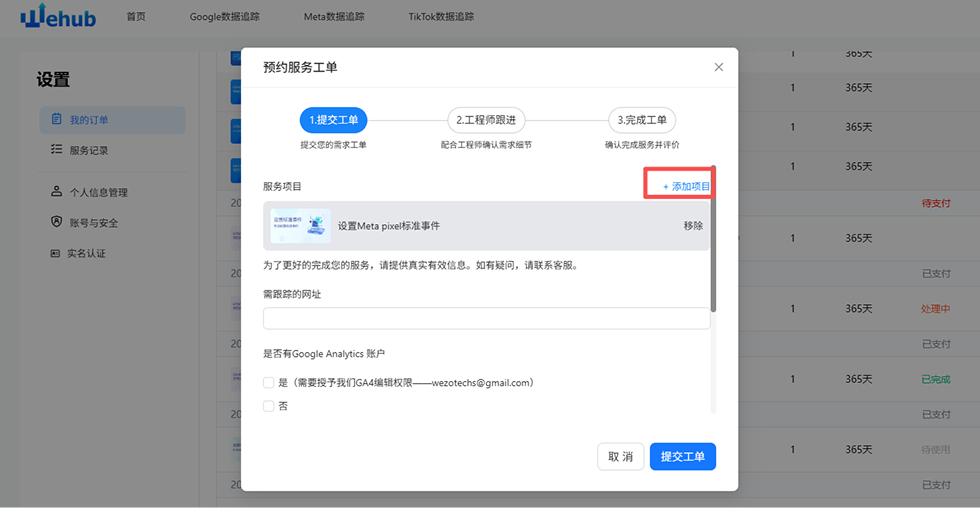Click the Wehub logo
980x508 pixels.
tap(58, 16)
